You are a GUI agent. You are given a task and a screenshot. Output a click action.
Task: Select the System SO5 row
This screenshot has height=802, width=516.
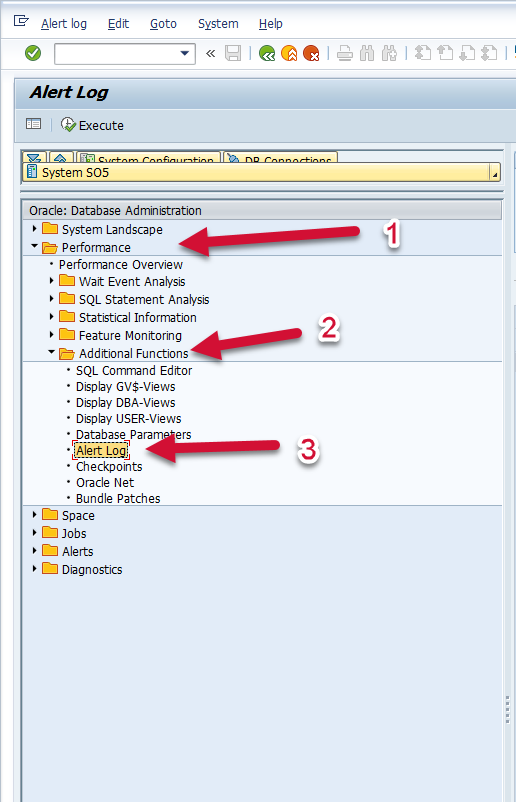[261, 173]
